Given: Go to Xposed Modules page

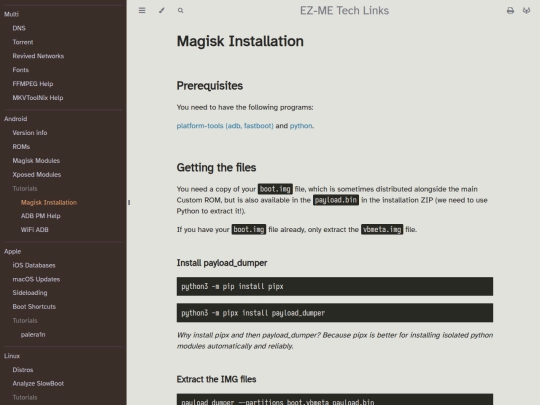Looking at the screenshot, I should pyautogui.click(x=37, y=175).
